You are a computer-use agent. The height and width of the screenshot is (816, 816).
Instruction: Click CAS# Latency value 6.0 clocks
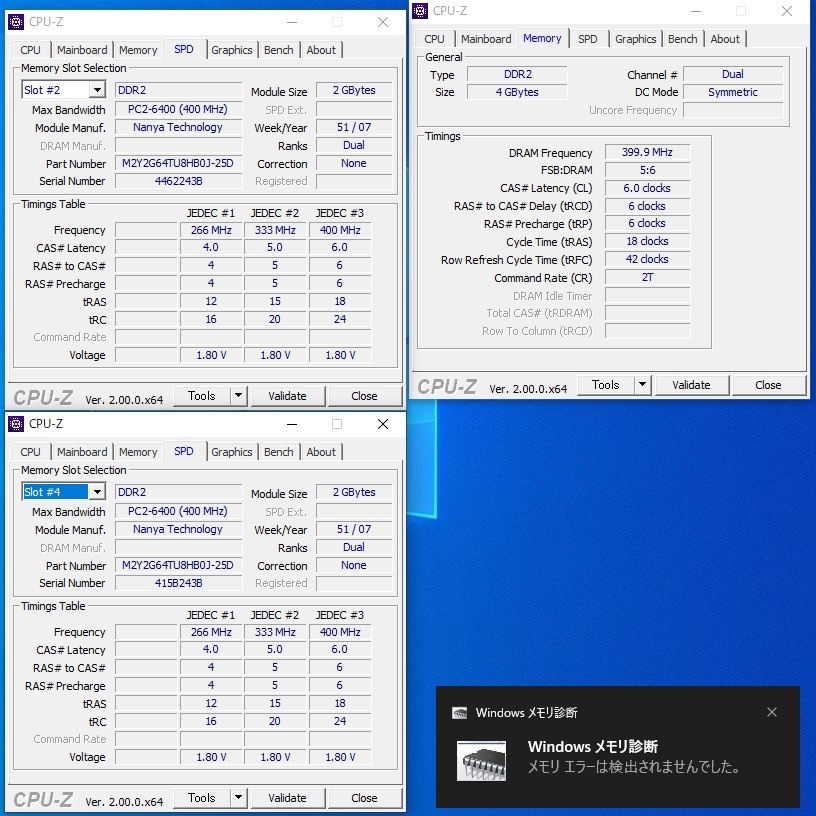[647, 188]
